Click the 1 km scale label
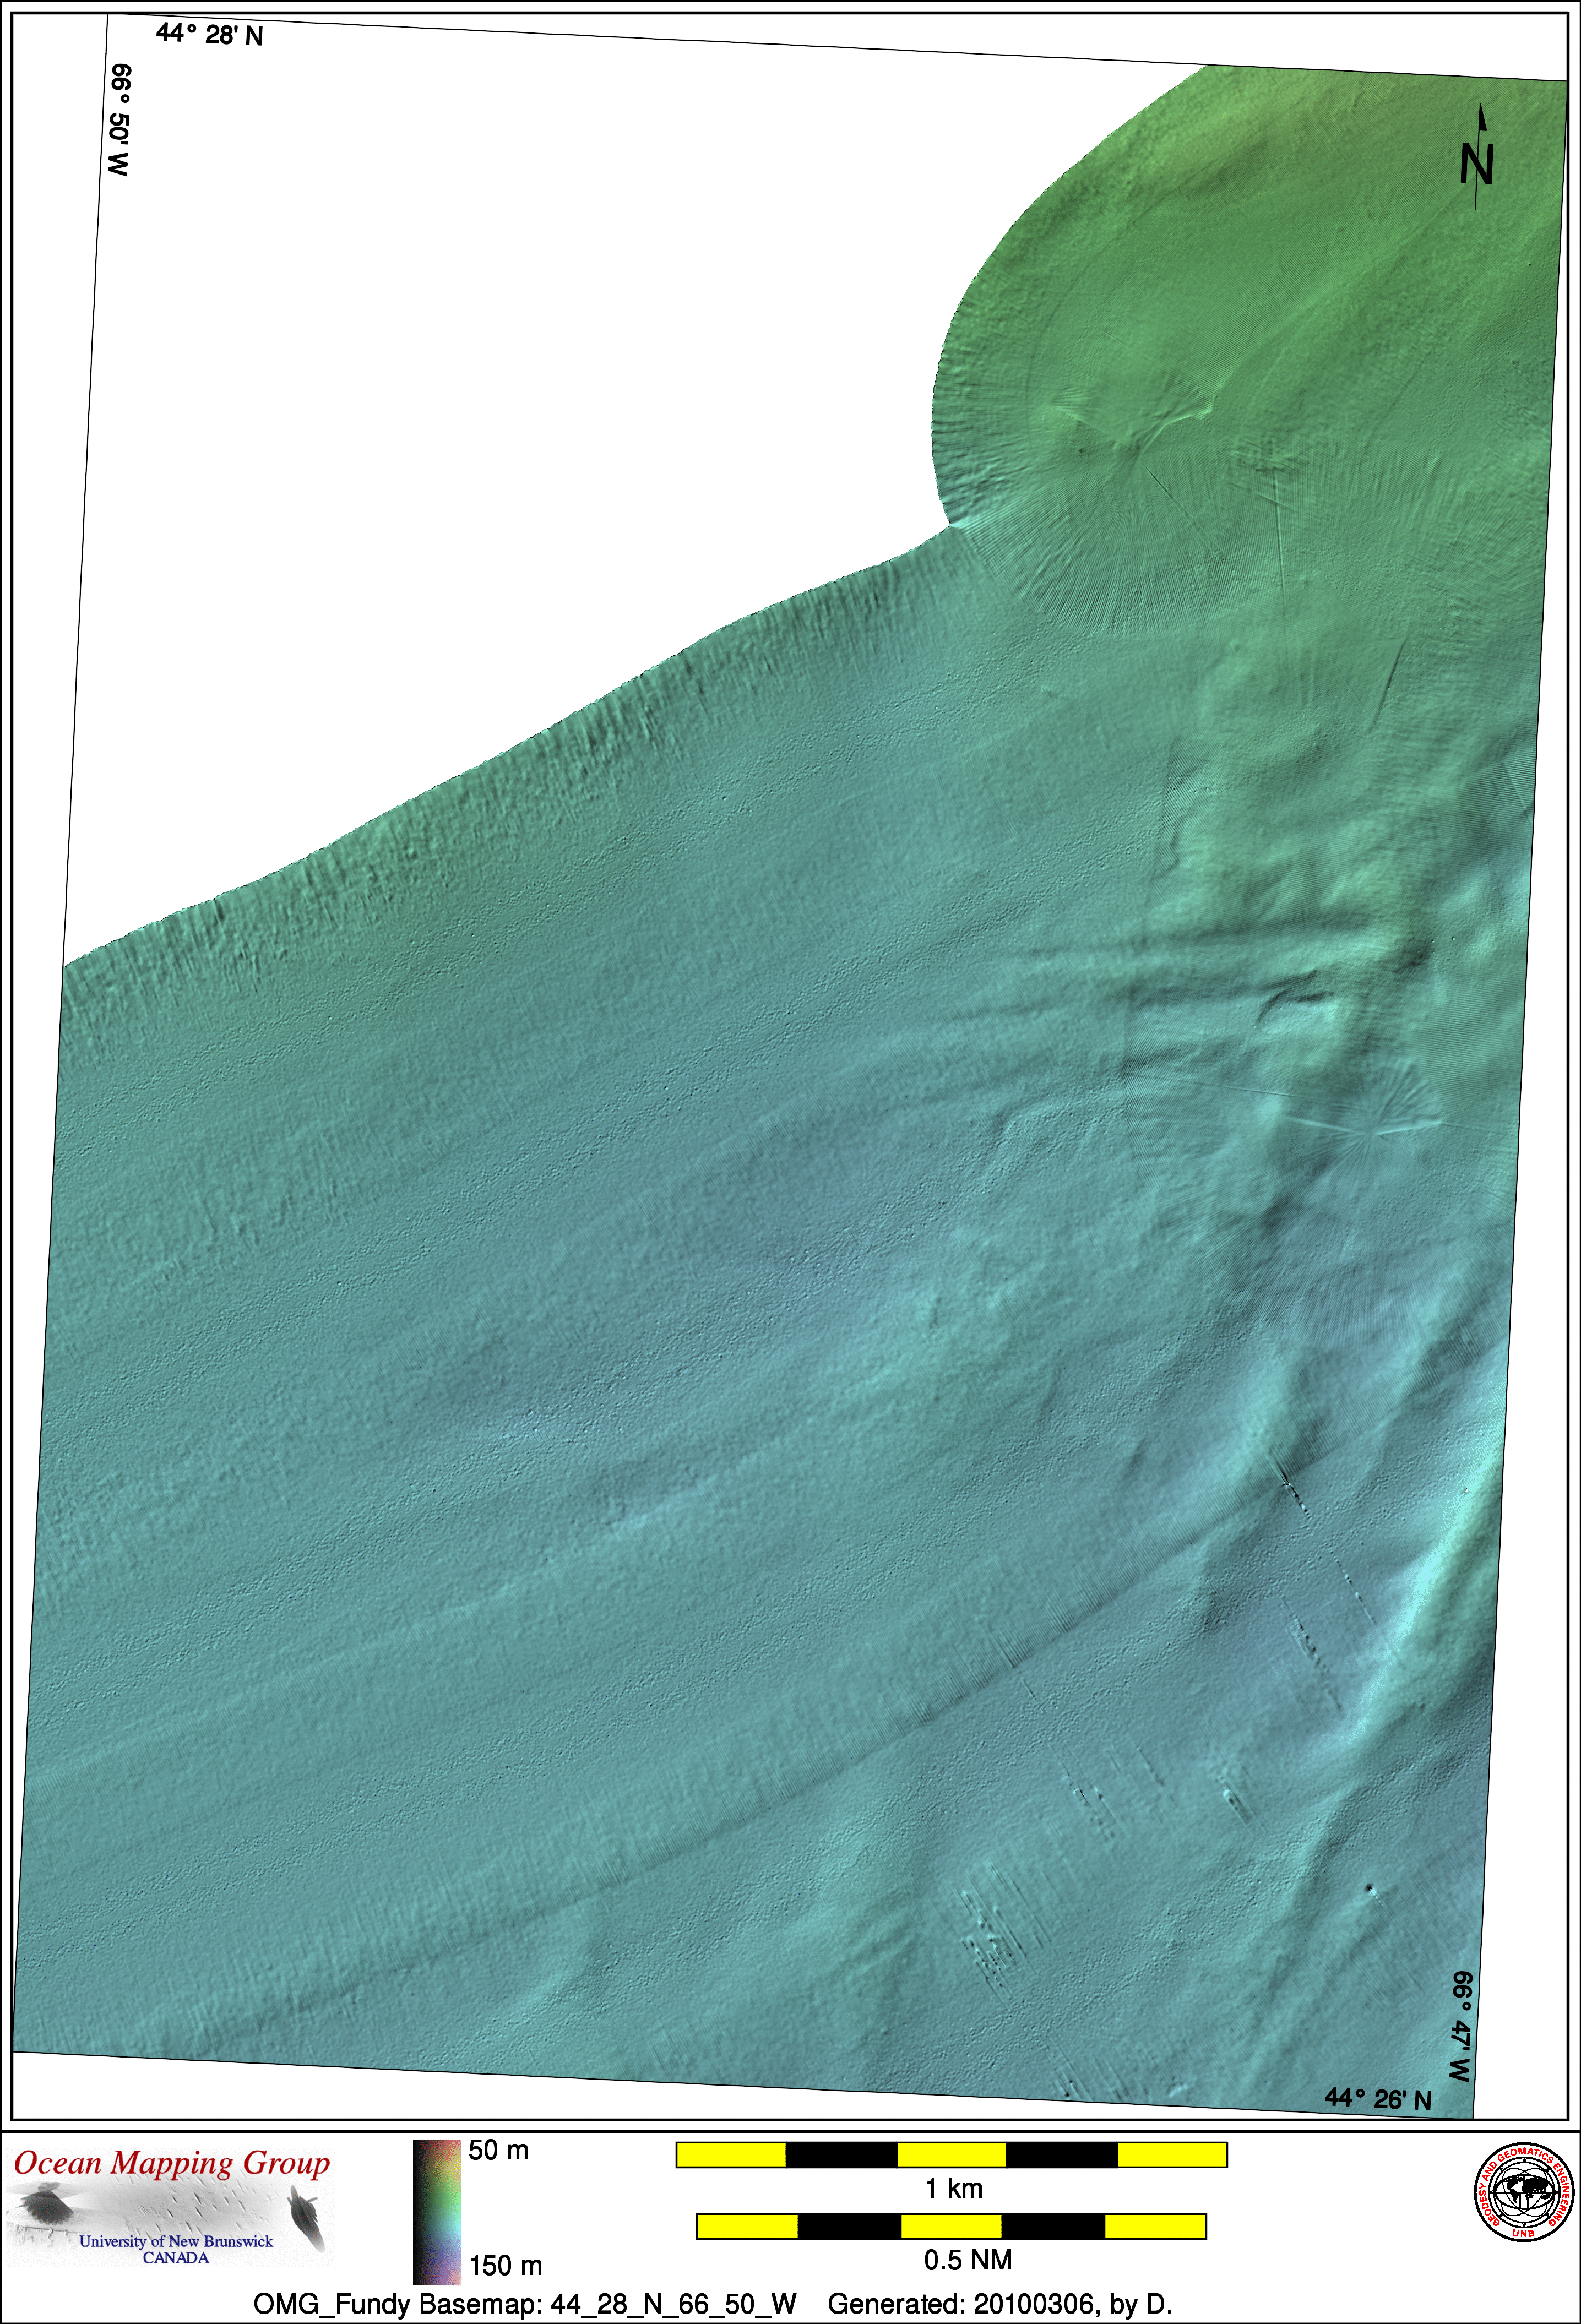The width and height of the screenshot is (1581, 2324). pos(953,2188)
